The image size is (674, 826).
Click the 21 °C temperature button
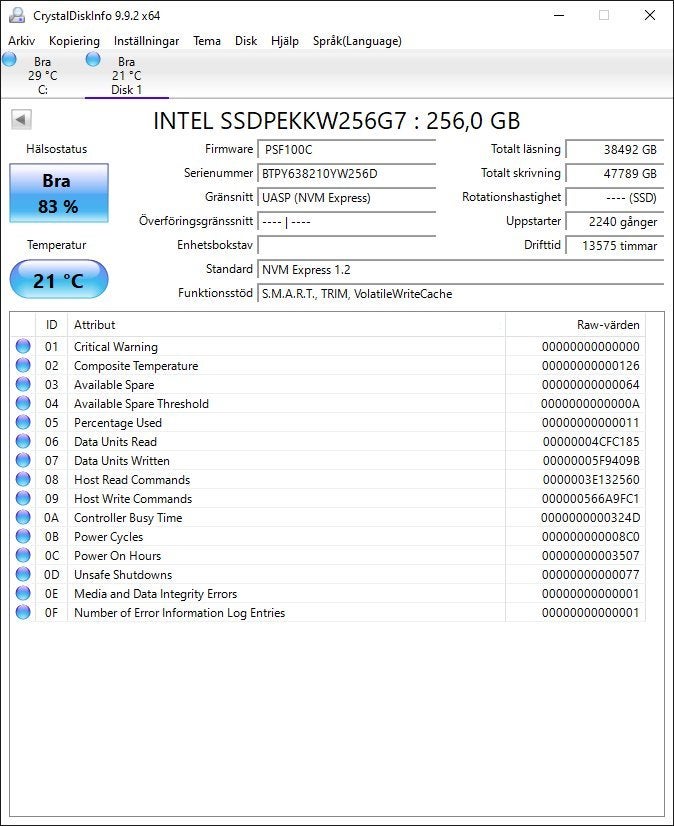(x=59, y=279)
